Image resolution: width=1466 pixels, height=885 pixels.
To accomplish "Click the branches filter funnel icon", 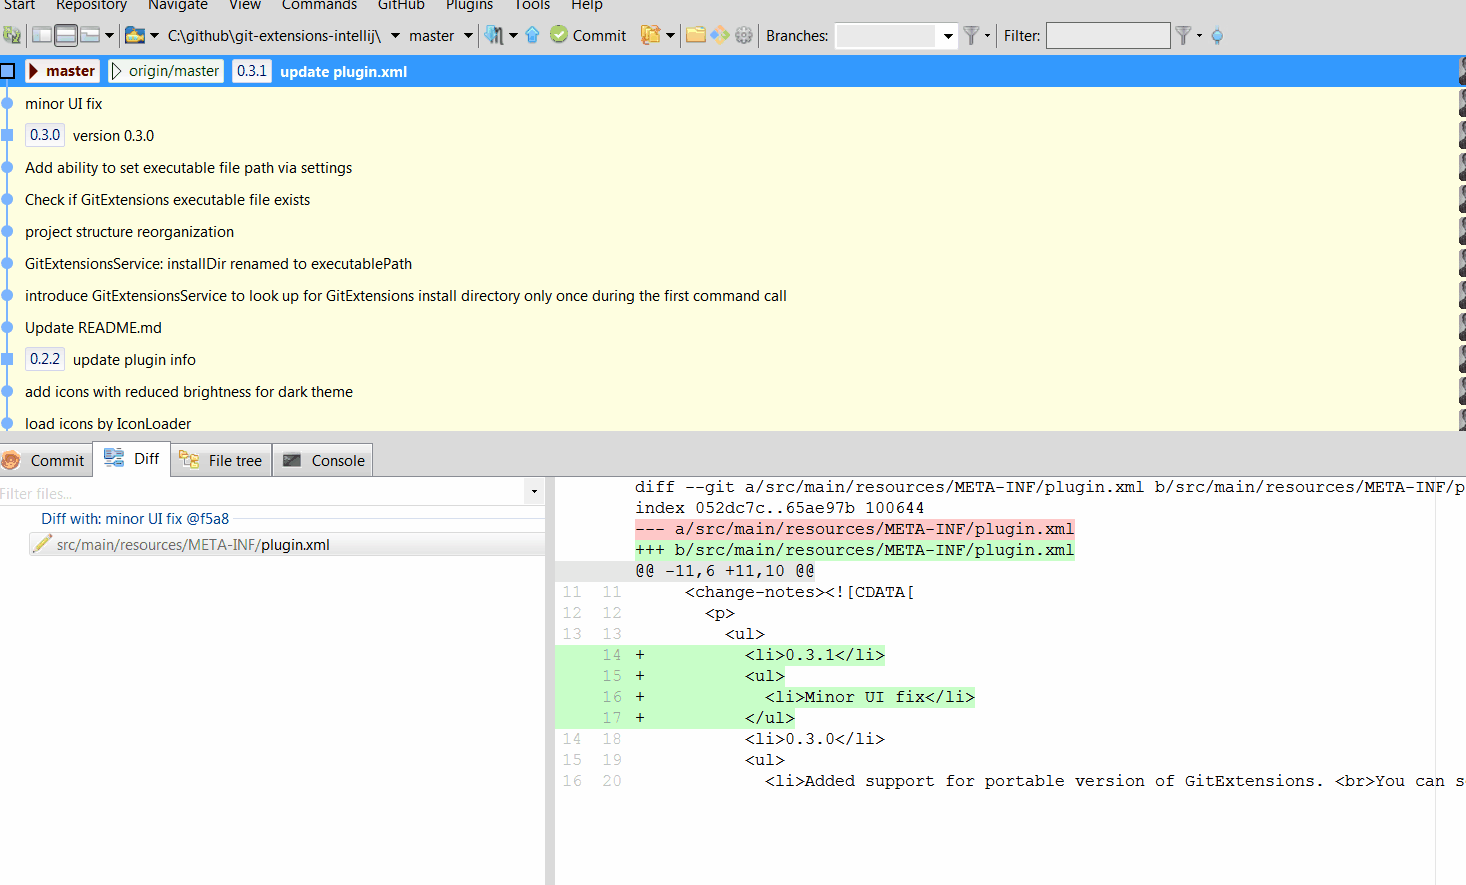I will (971, 35).
